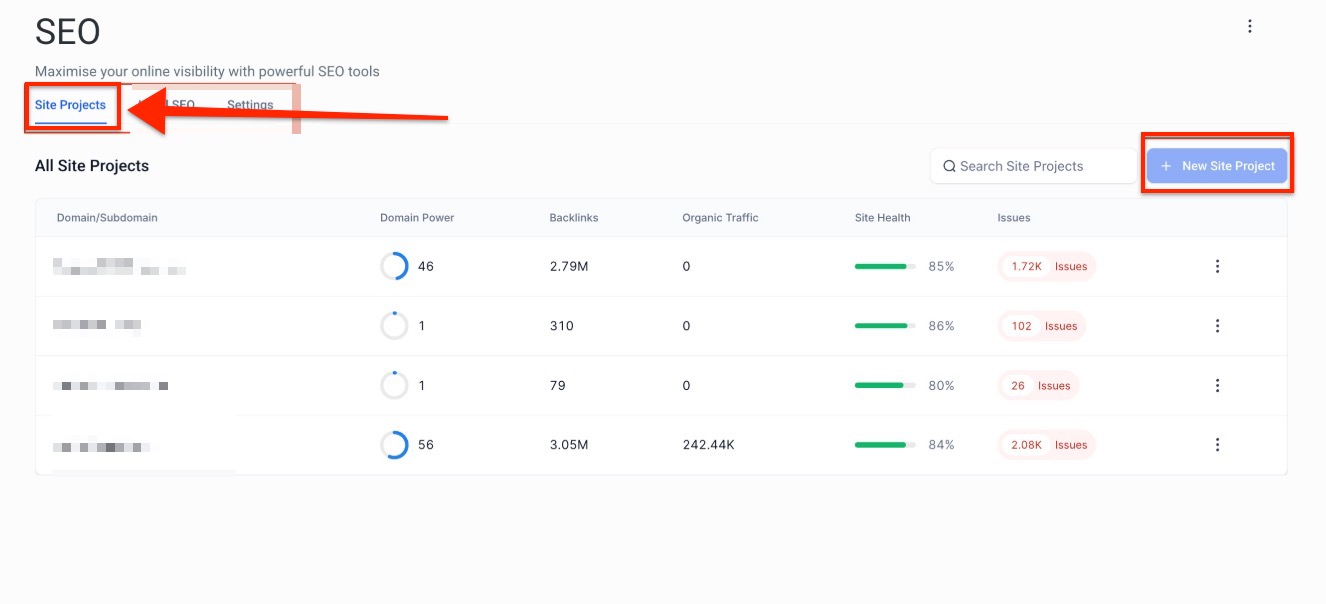Switch to the Settings tab
The width and height of the screenshot is (1326, 604).
pos(250,105)
